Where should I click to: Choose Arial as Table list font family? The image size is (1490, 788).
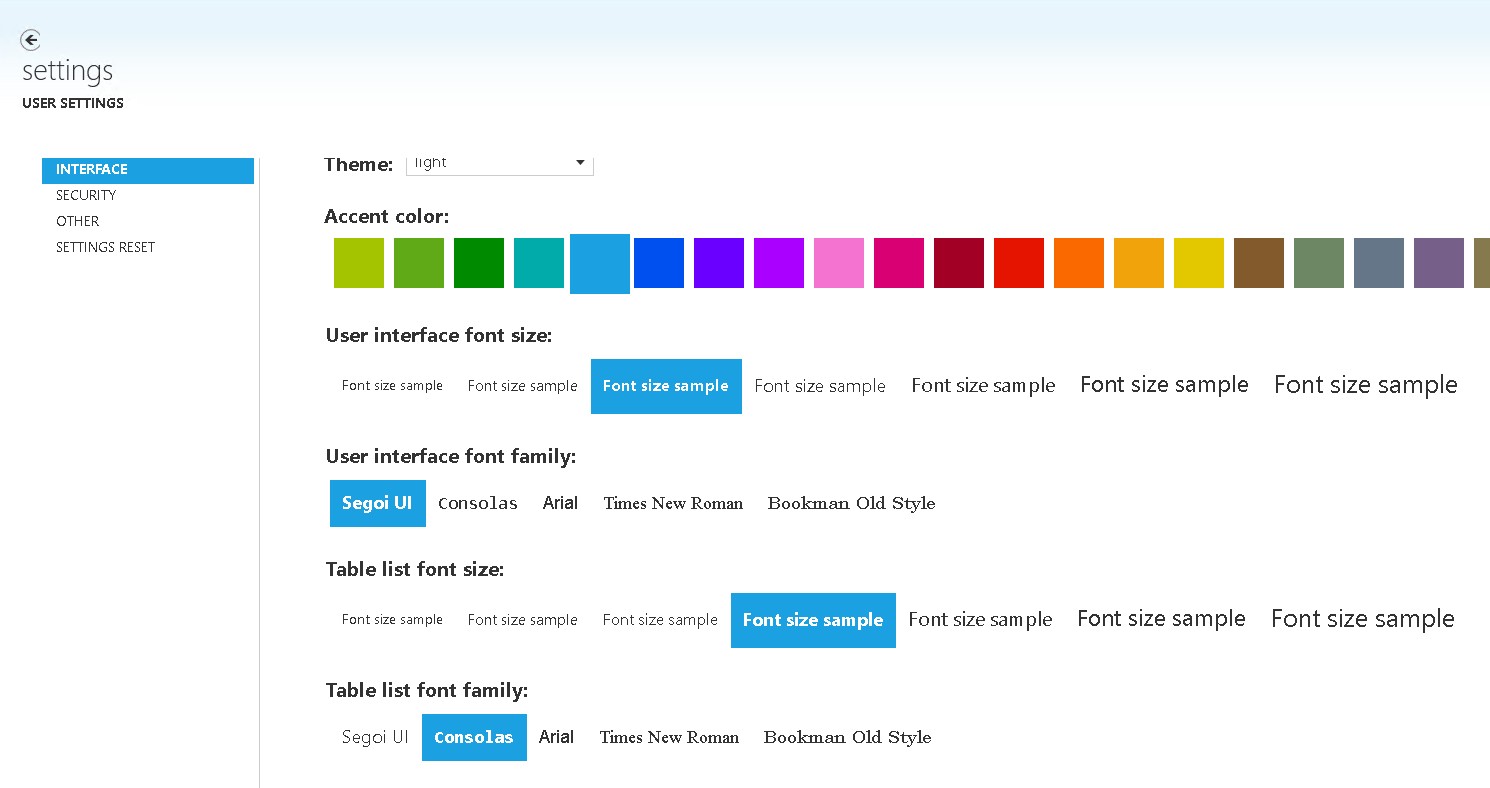tap(556, 737)
